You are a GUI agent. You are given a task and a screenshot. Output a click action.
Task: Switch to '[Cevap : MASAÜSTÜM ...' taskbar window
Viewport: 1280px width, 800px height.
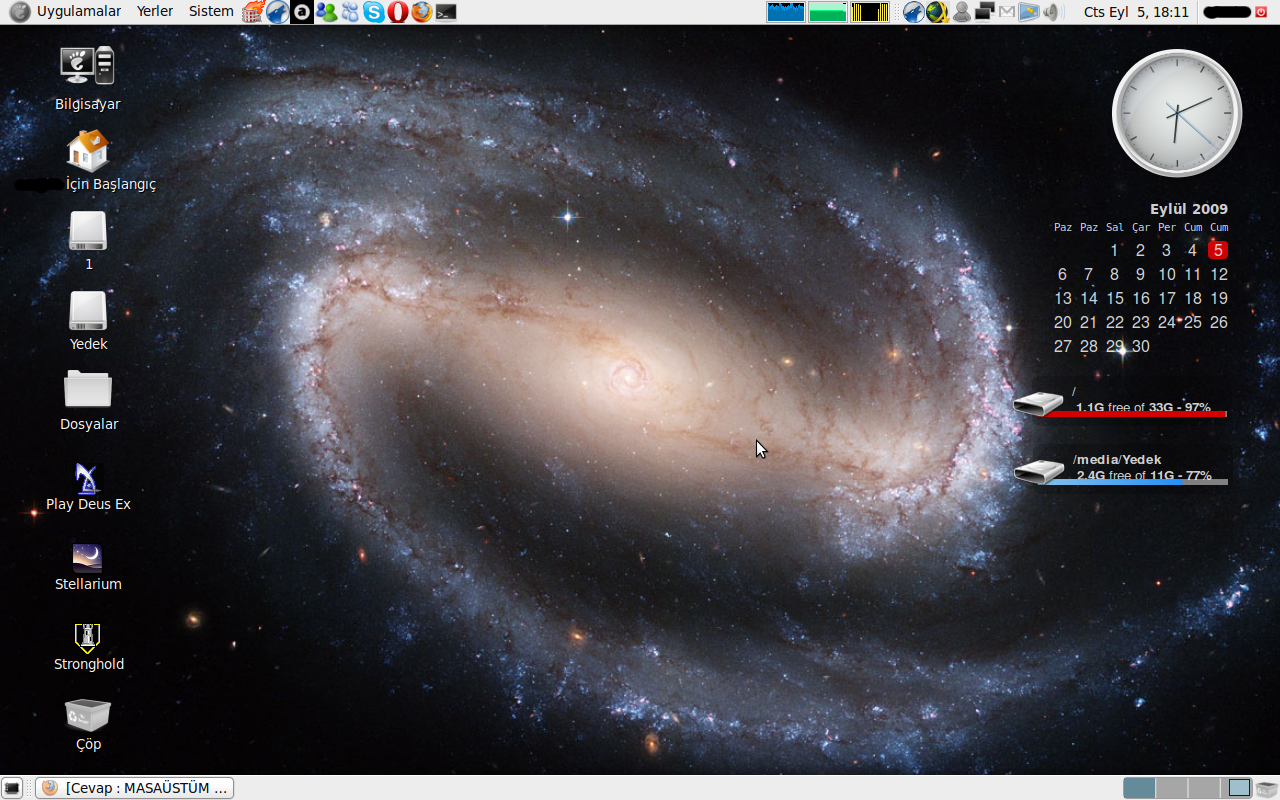(135, 788)
